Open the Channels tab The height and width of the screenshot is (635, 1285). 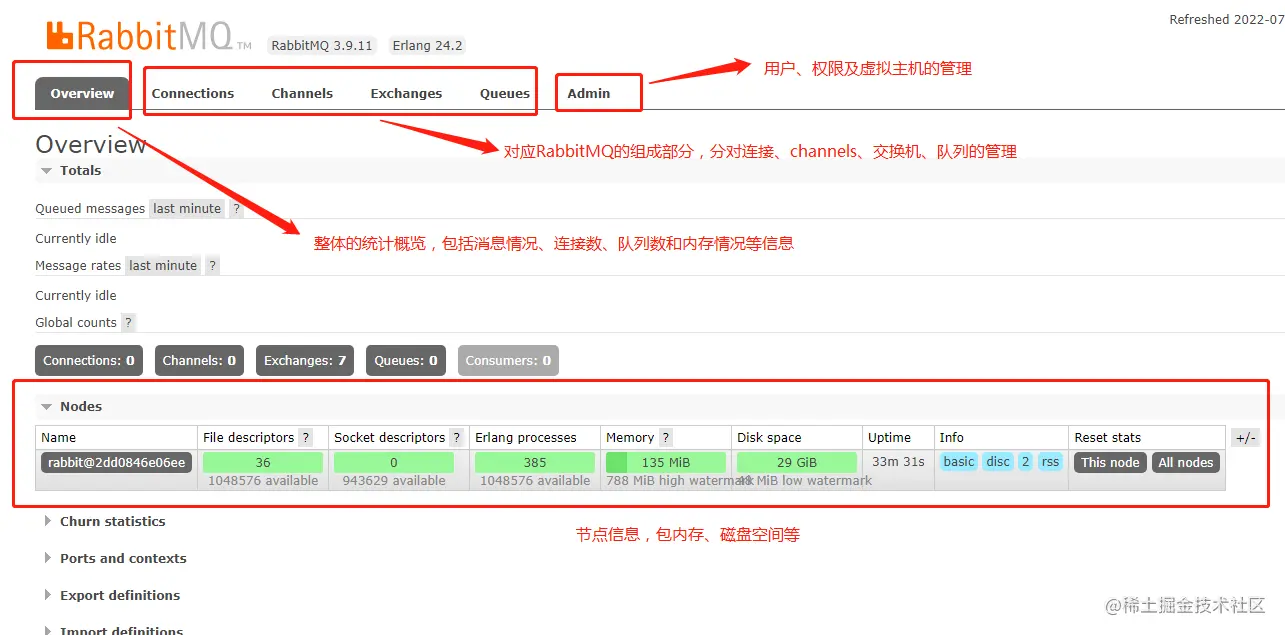302,94
